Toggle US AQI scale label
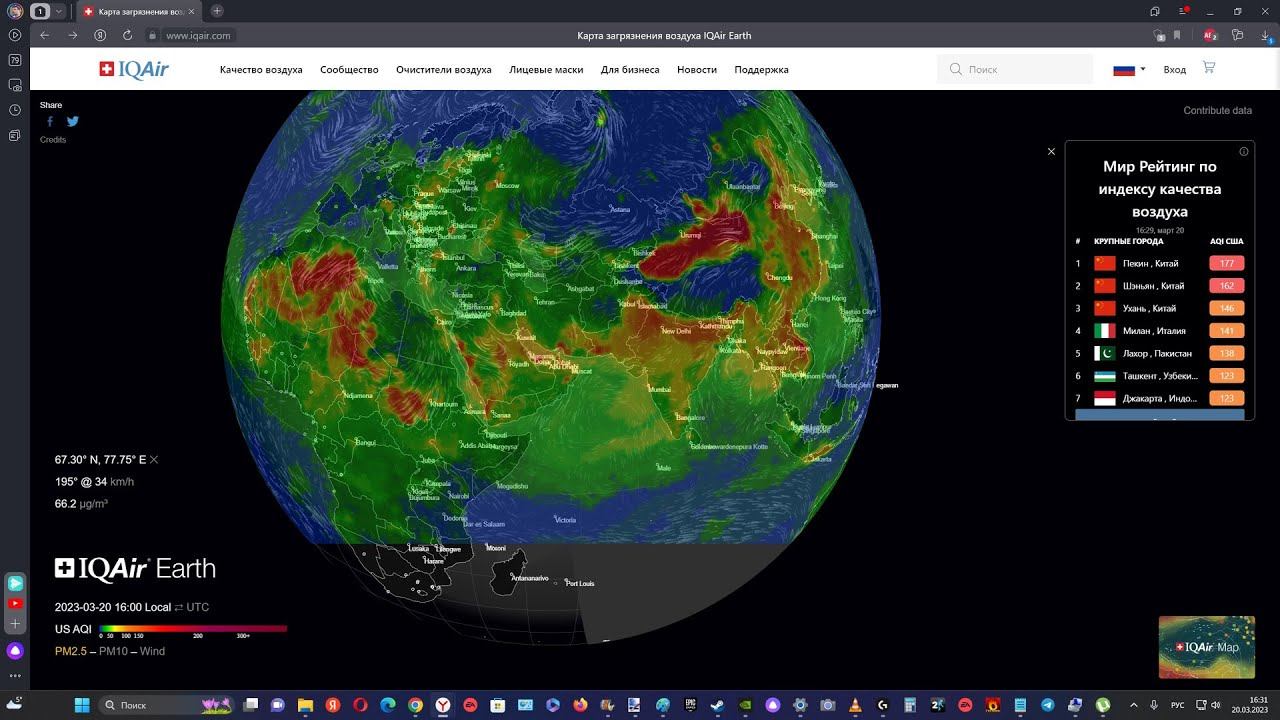Image resolution: width=1280 pixels, height=720 pixels. tap(73, 629)
